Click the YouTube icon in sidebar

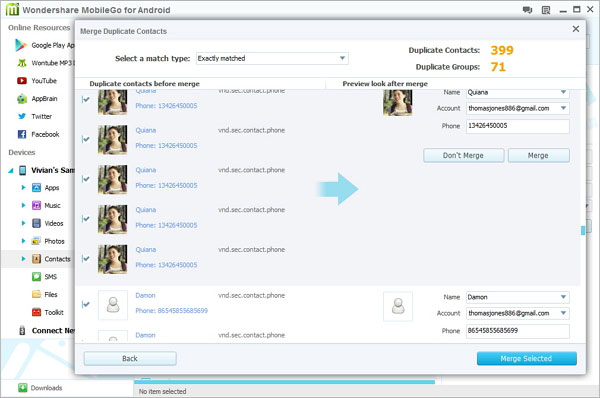coord(22,80)
